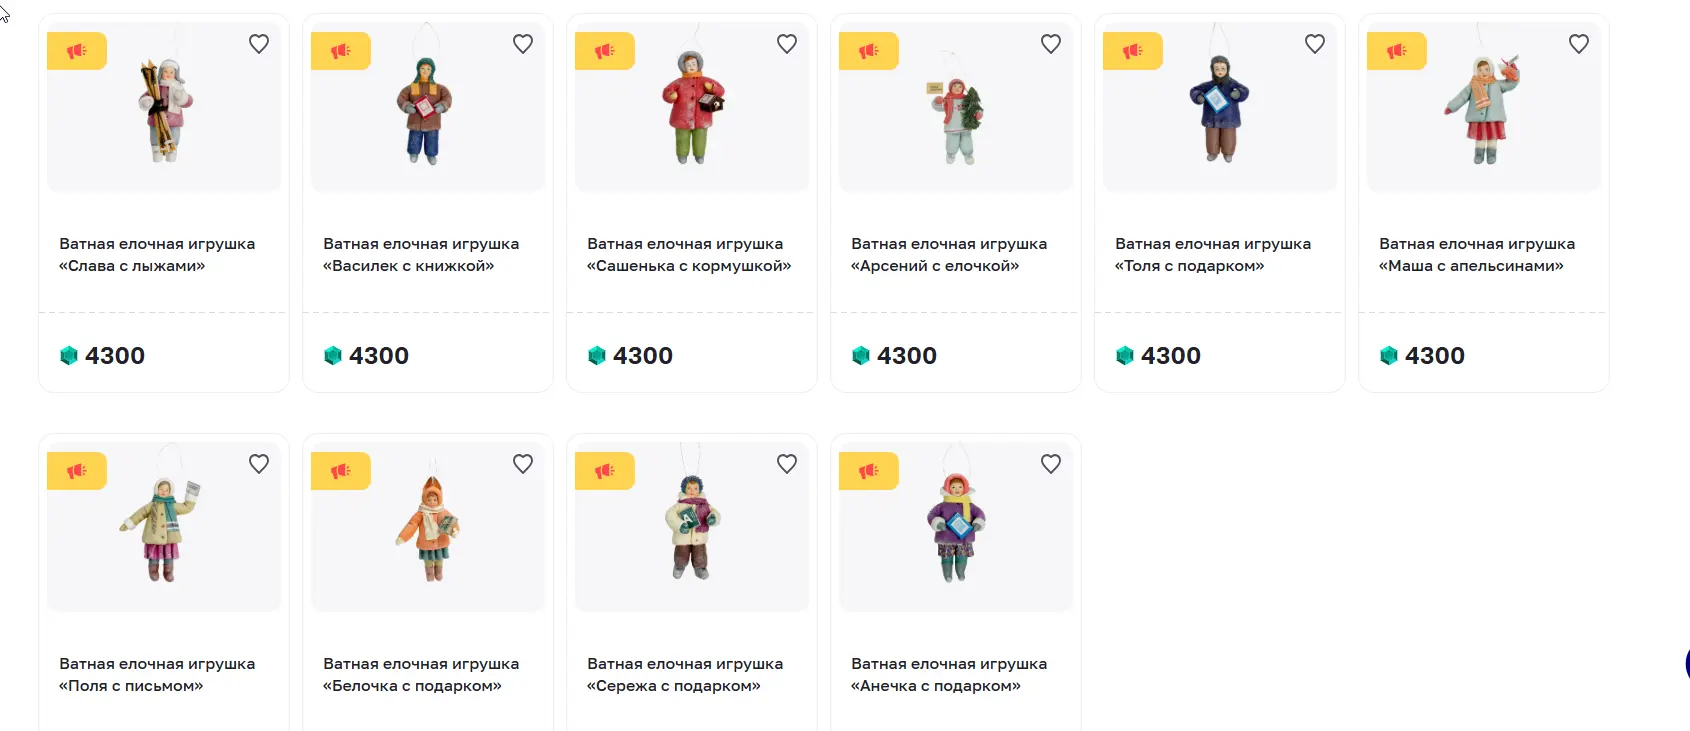Viewport: 1690px width, 731px height.
Task: Open the «Сашенька с кормушкой» product link
Action: point(689,255)
